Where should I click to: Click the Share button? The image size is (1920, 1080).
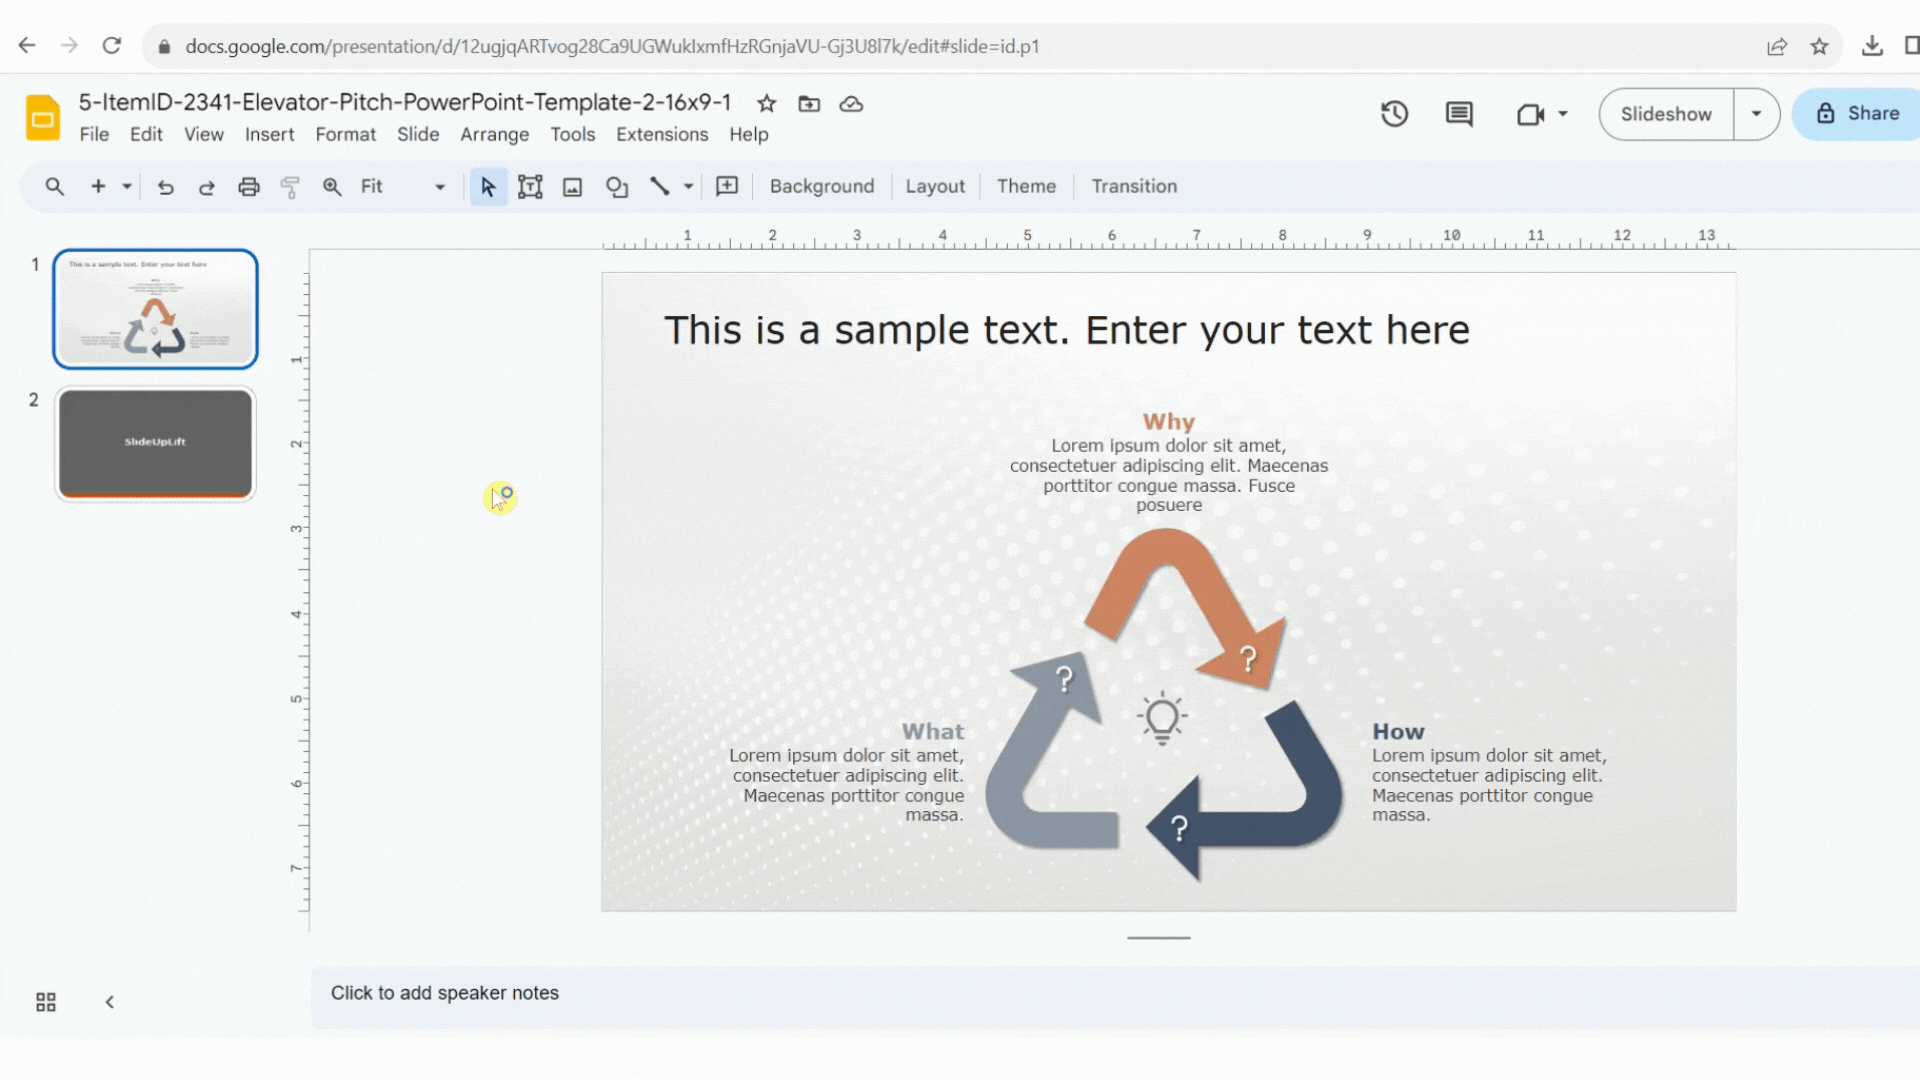click(x=1866, y=113)
